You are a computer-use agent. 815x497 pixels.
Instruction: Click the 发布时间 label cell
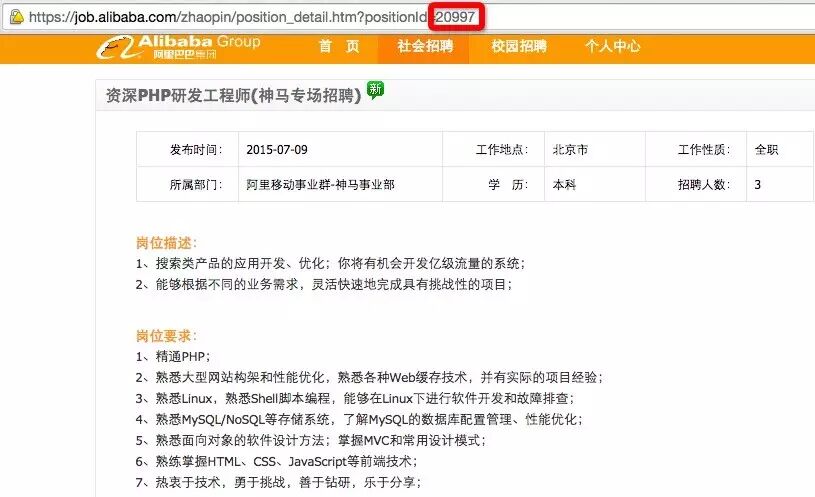tap(188, 149)
